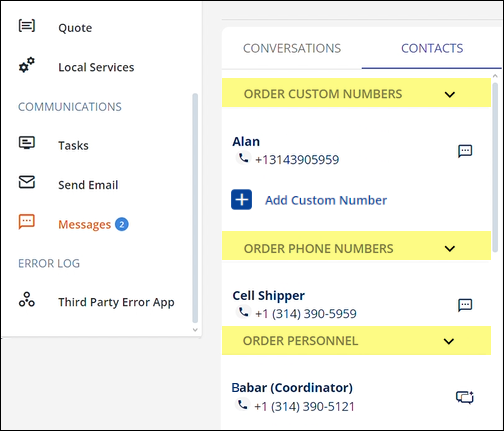The width and height of the screenshot is (504, 431).
Task: Click the blue plus Add Custom Number icon
Action: pyautogui.click(x=242, y=200)
